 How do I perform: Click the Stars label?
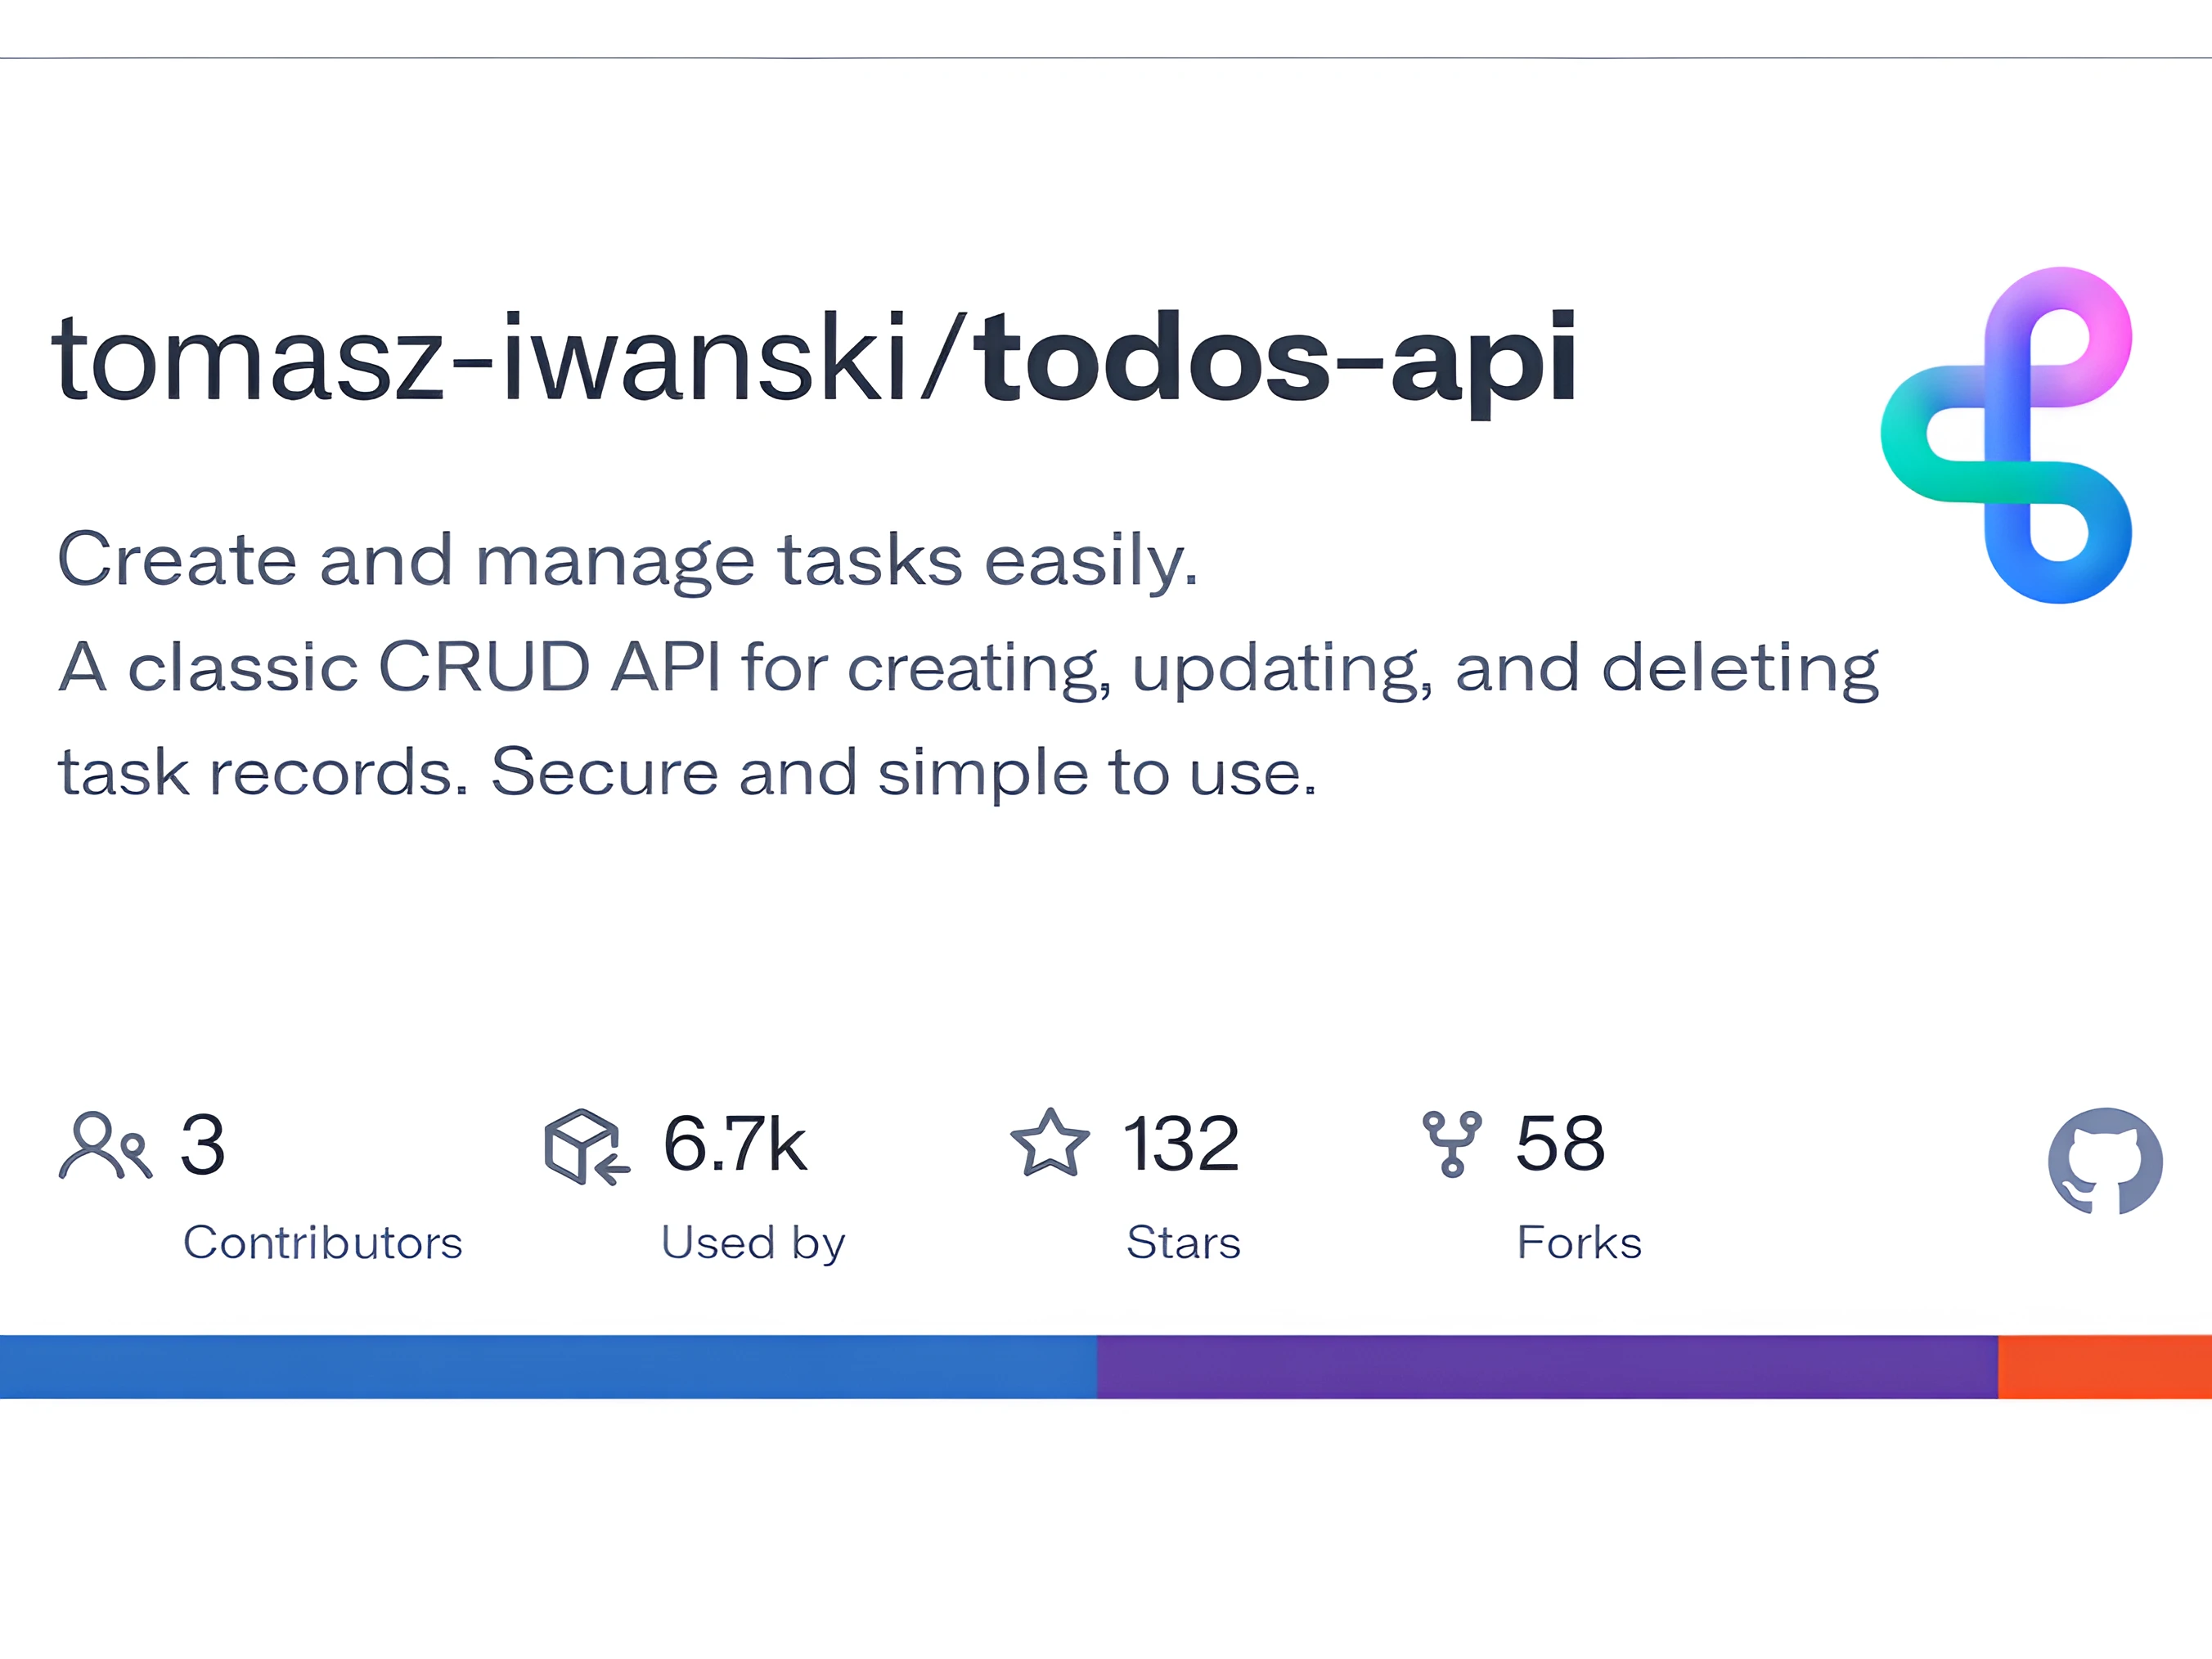(x=1183, y=1243)
